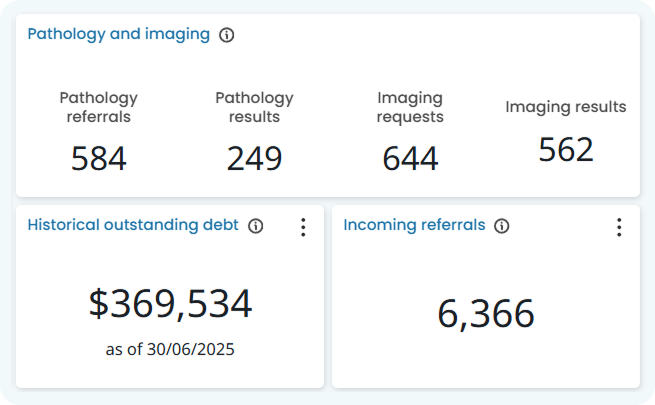Image resolution: width=655 pixels, height=405 pixels.
Task: Click the Pathology results label
Action: pos(254,107)
